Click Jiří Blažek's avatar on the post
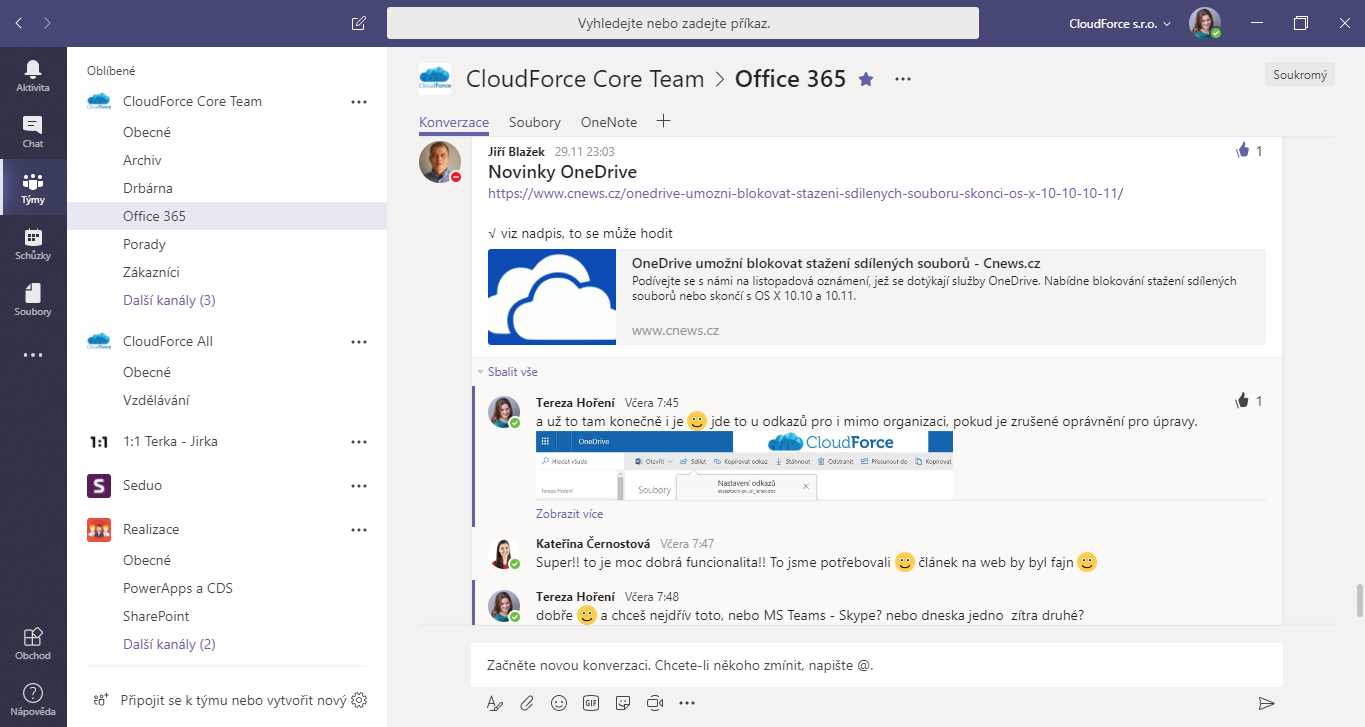This screenshot has width=1365, height=727. (440, 161)
